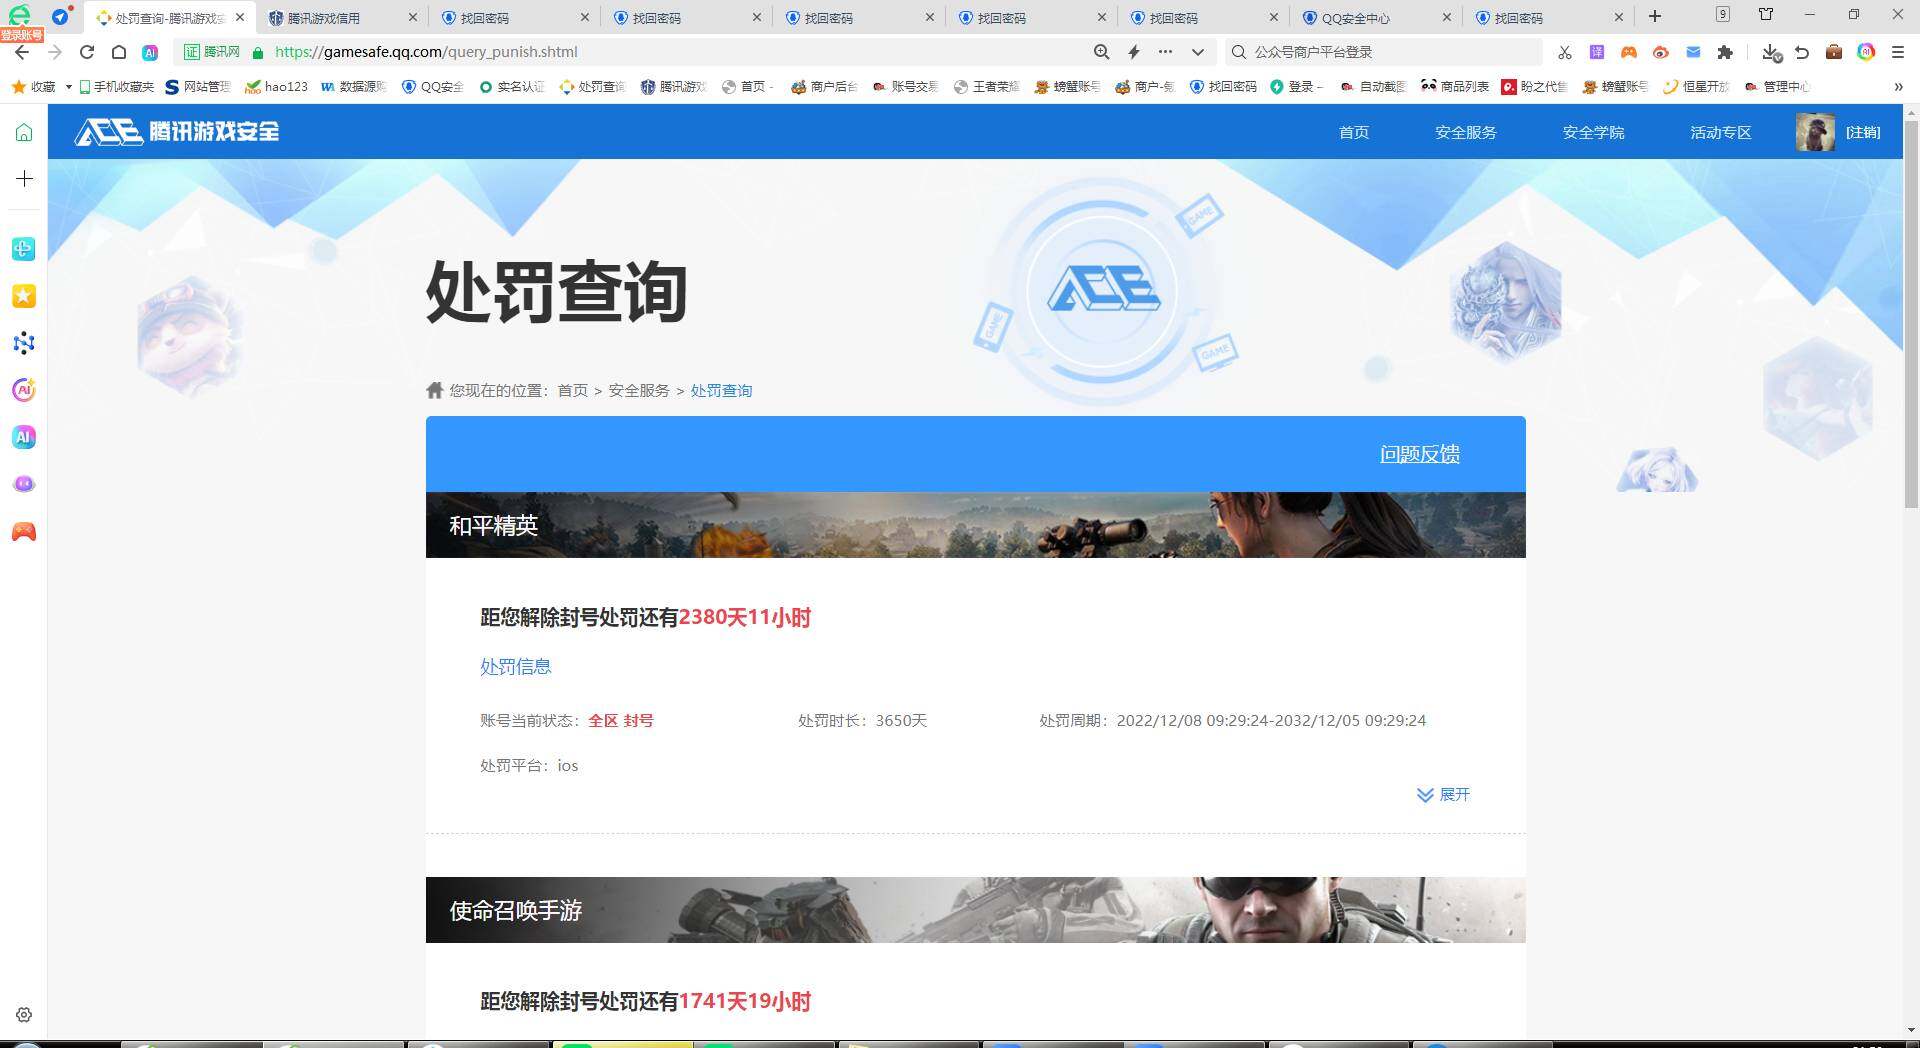The height and width of the screenshot is (1048, 1920).
Task: Click the 使命召唤手游 game banner
Action: click(976, 910)
